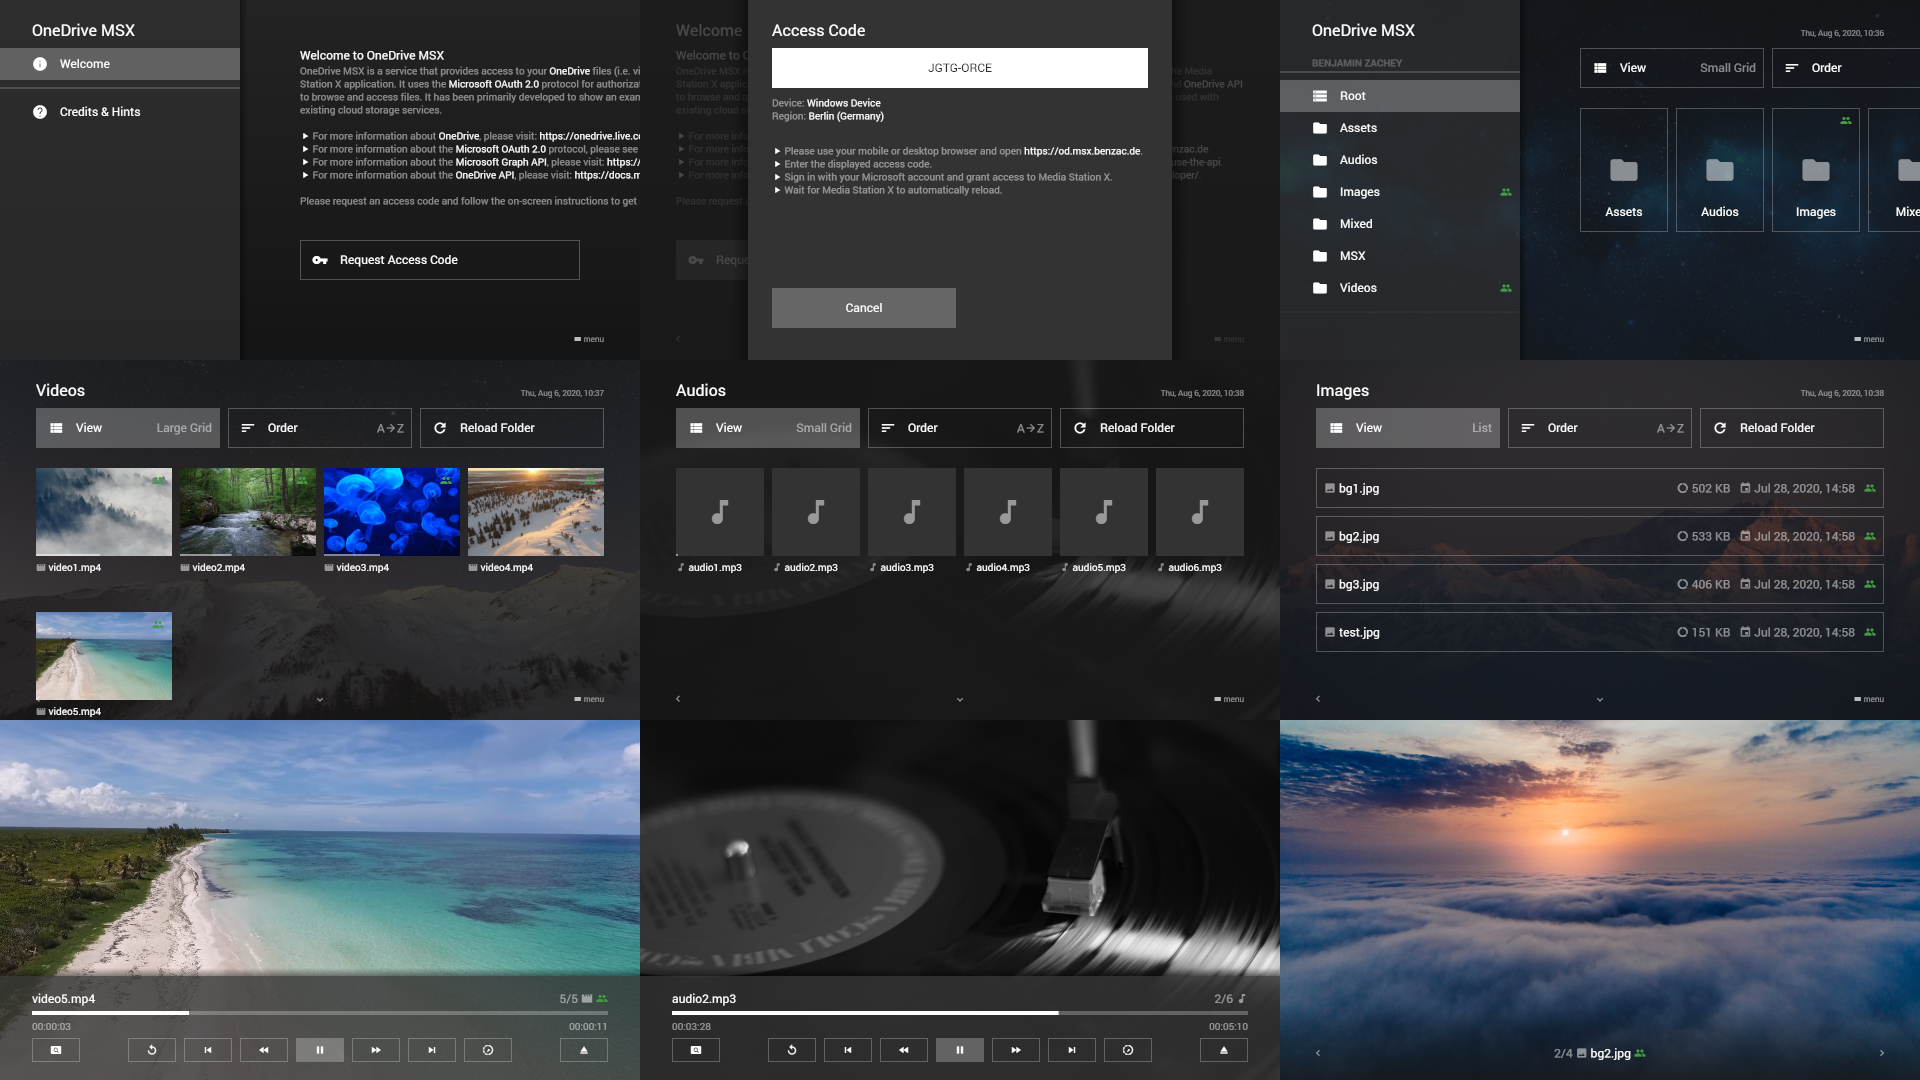Change View Small Grid in root panel

coord(1672,68)
